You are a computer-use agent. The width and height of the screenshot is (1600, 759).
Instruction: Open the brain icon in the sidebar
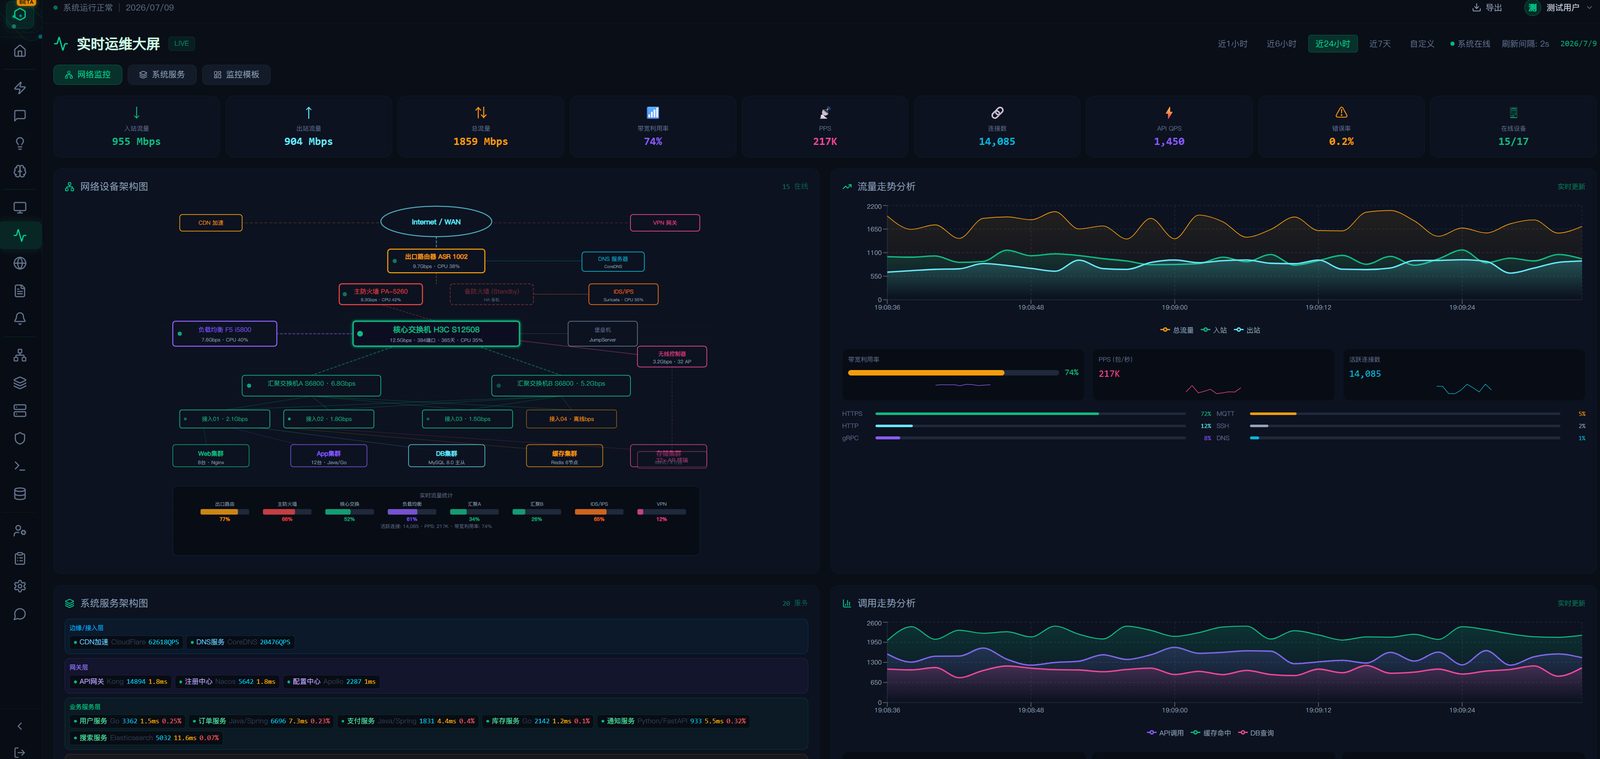coord(20,171)
